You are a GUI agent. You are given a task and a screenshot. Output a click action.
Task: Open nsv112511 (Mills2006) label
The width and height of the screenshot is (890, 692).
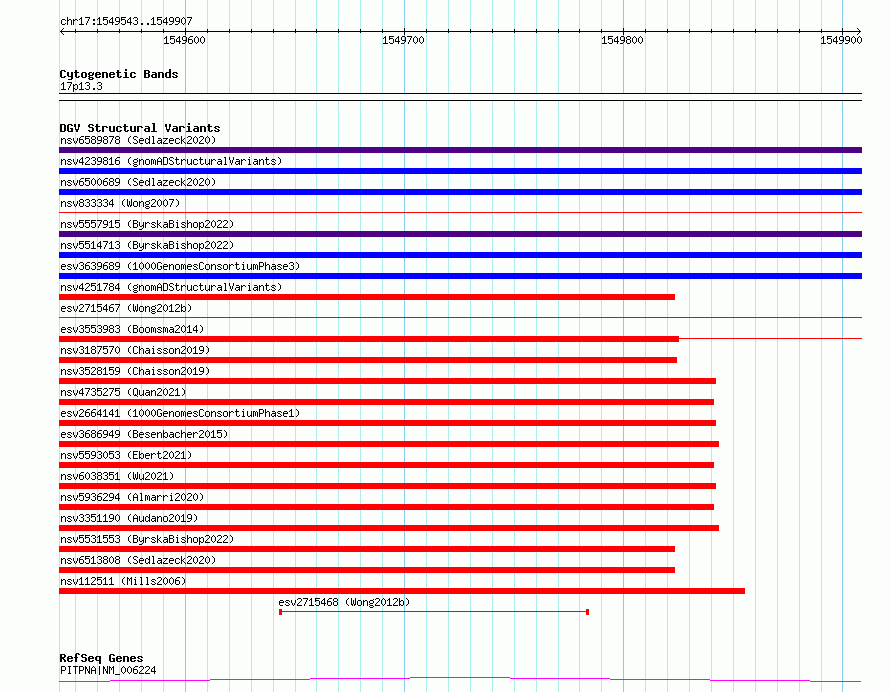tap(123, 581)
